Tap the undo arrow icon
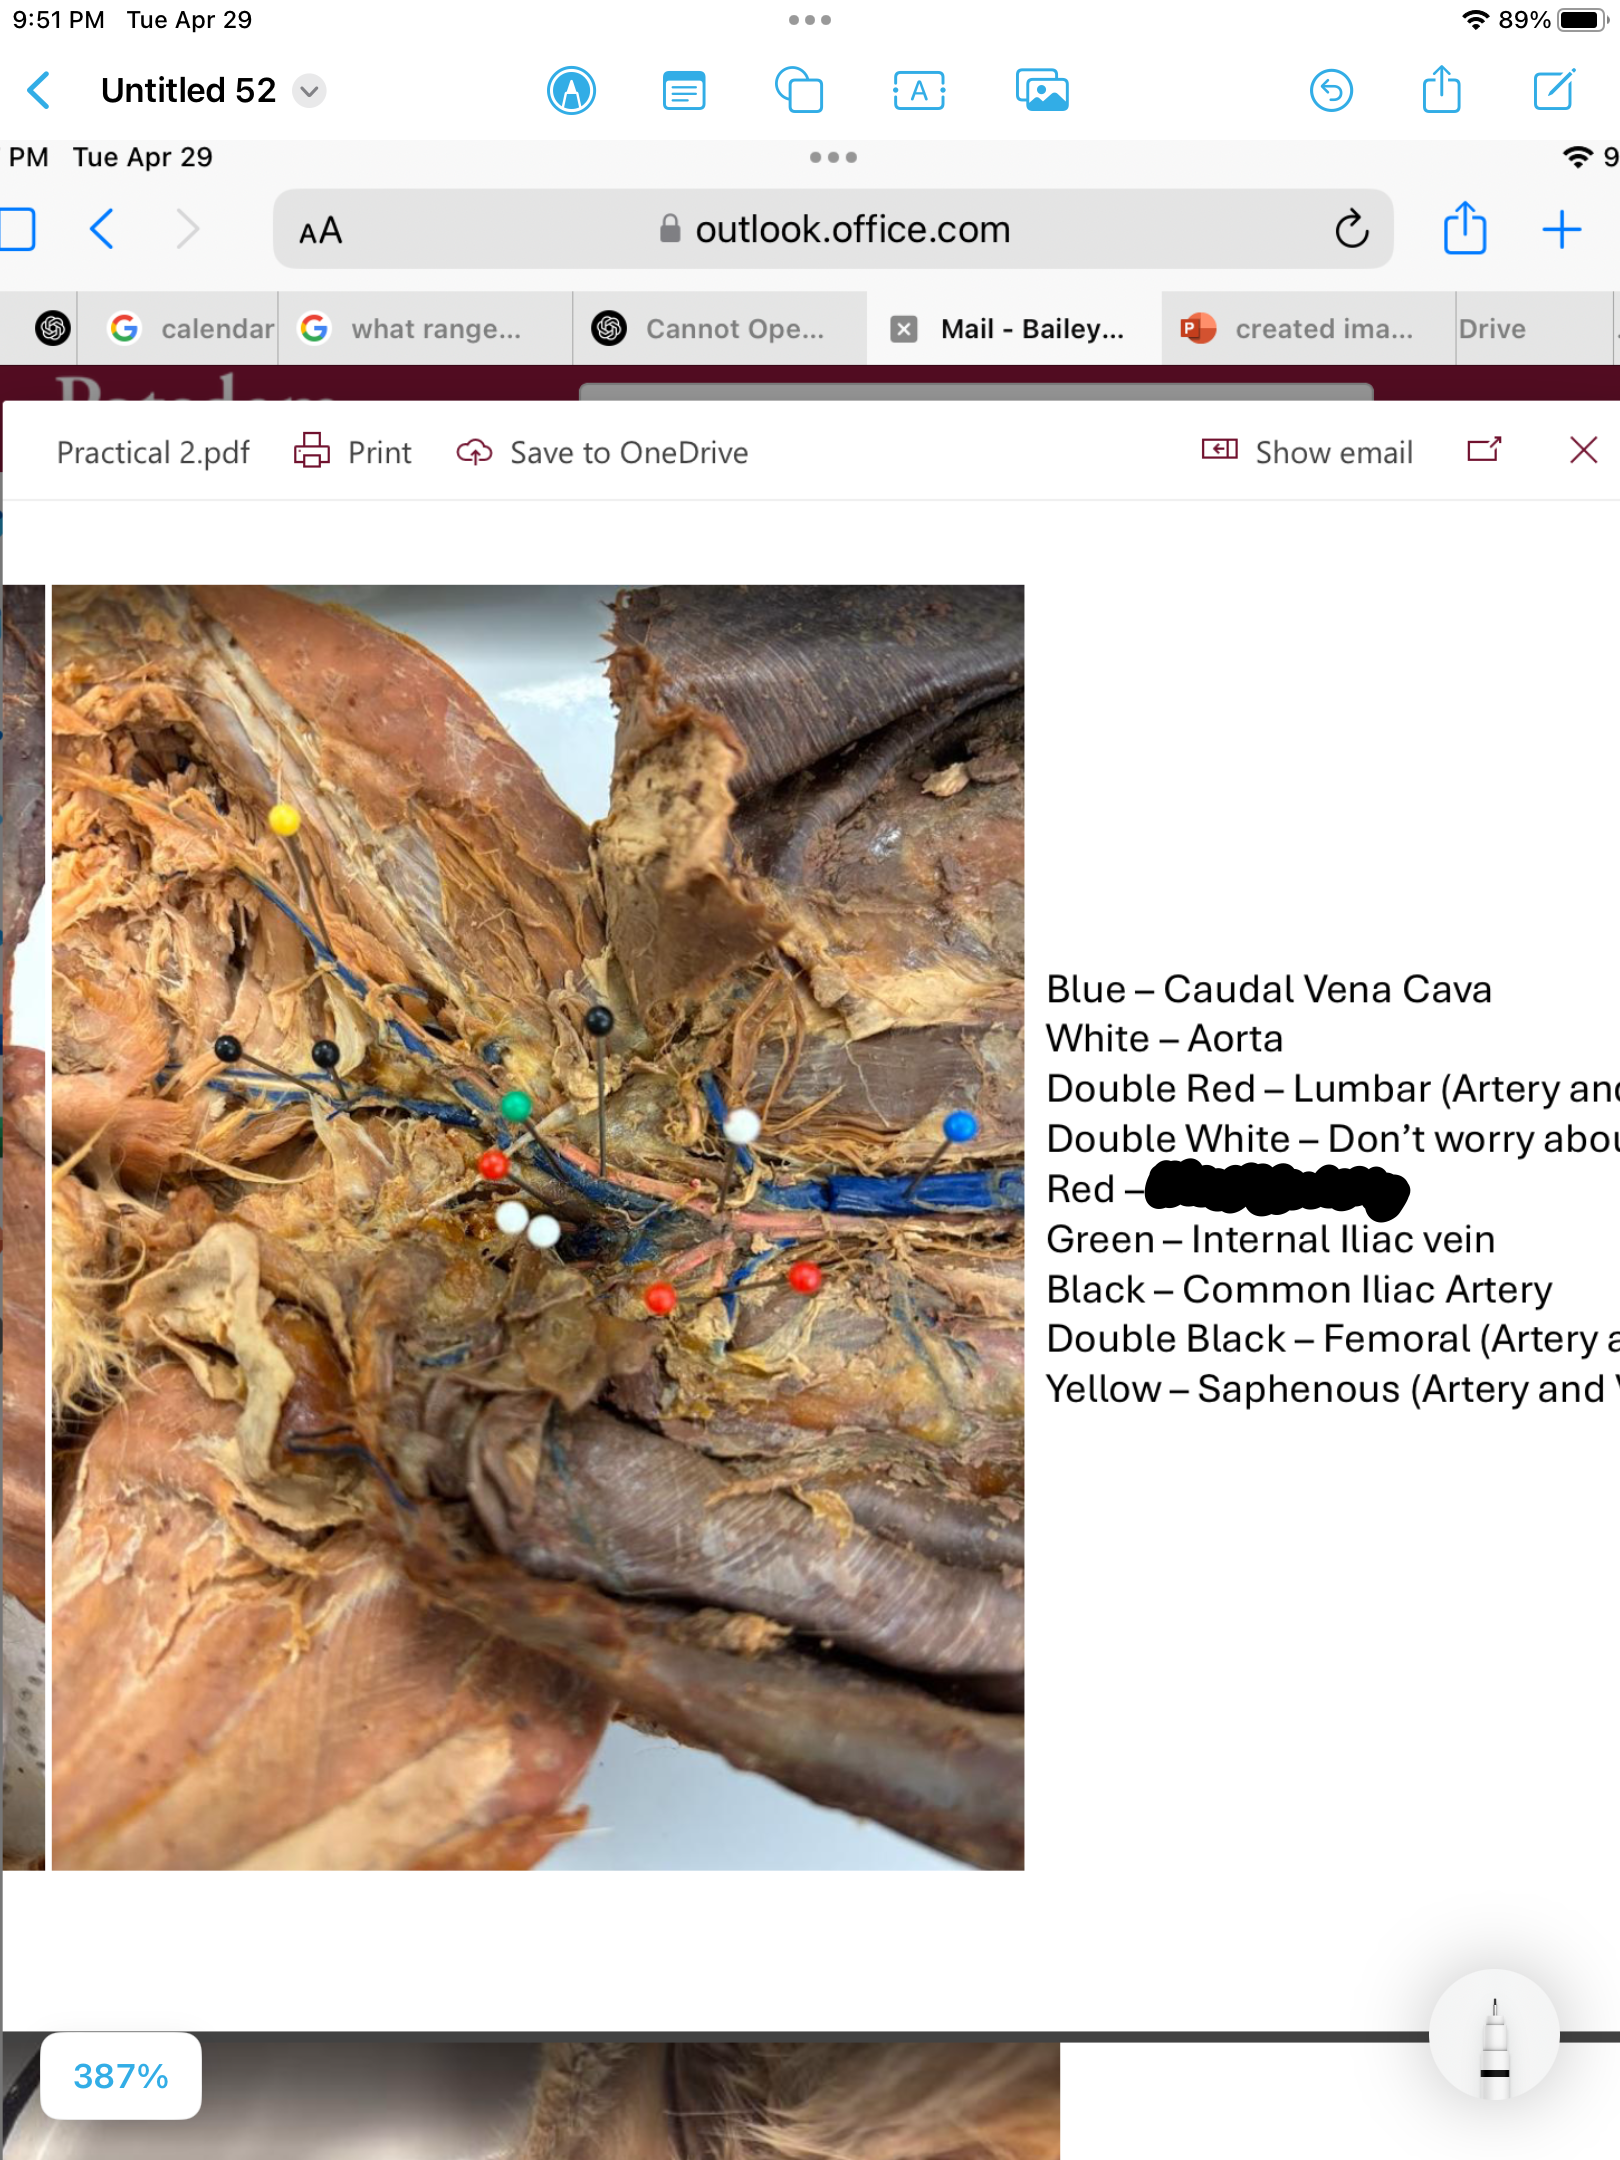Image resolution: width=1620 pixels, height=2160 pixels. coord(1331,91)
